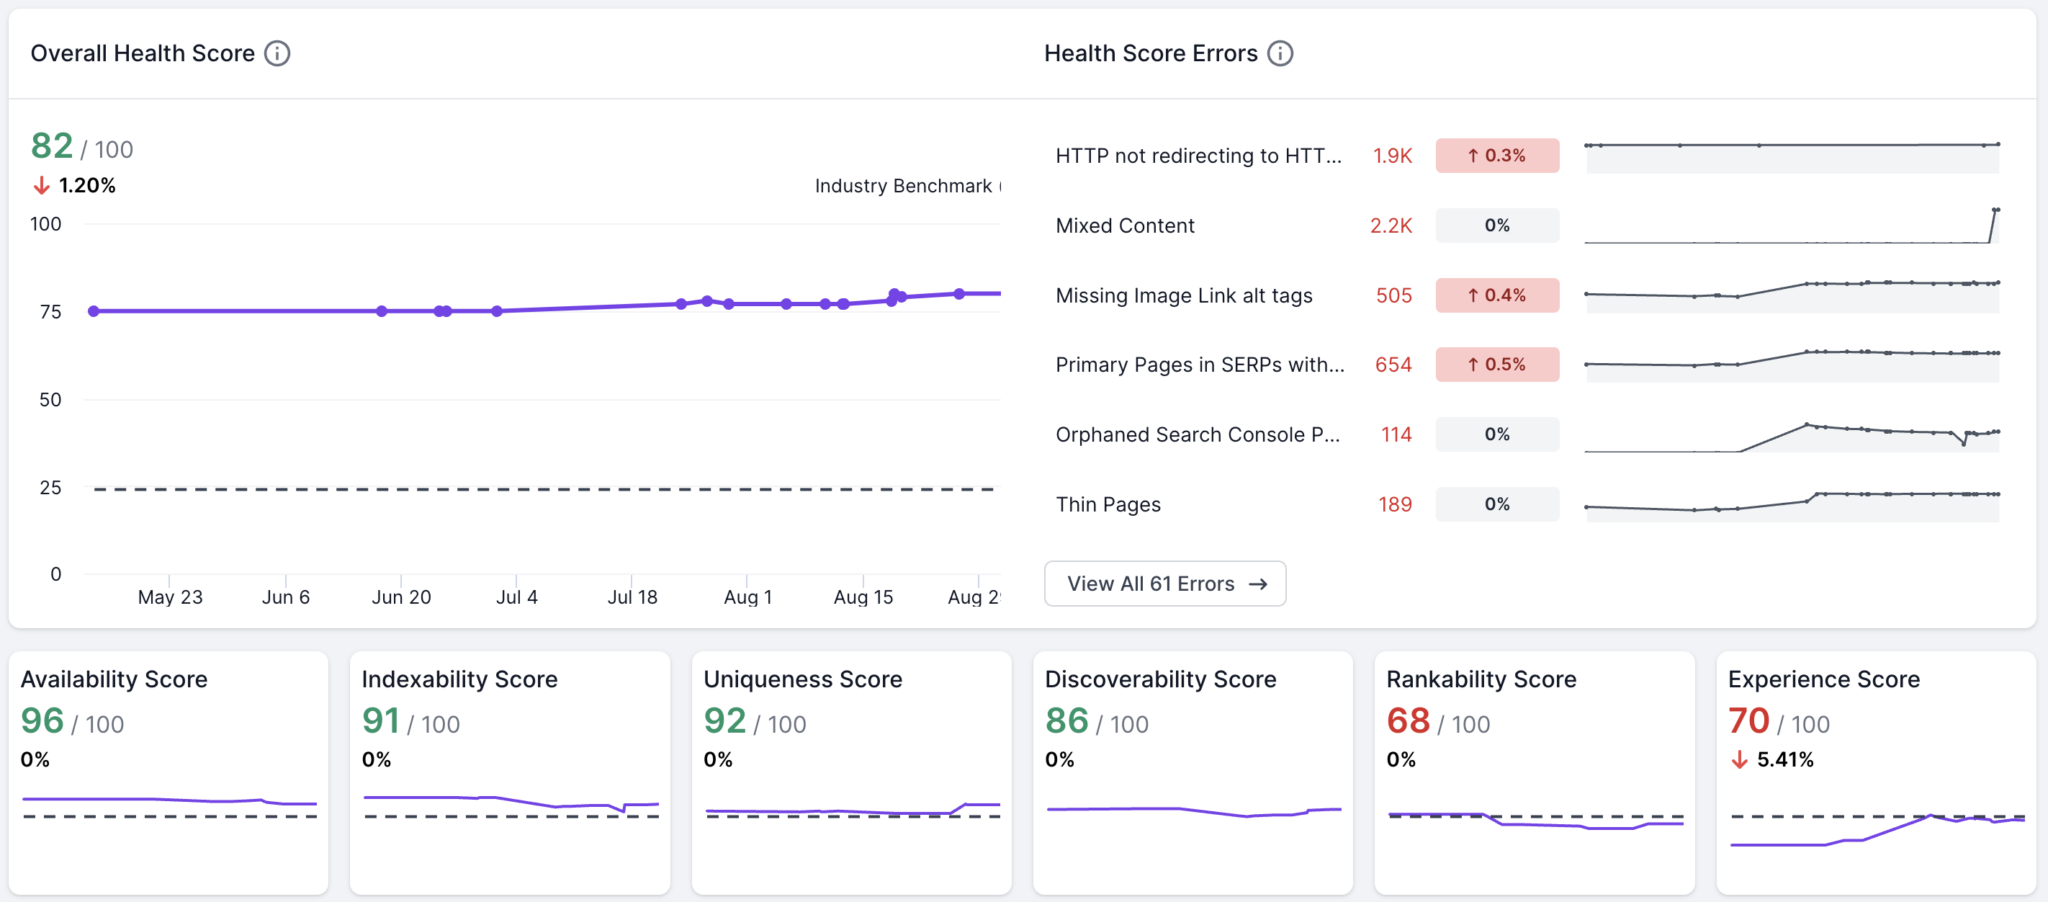The height and width of the screenshot is (902, 2048).
Task: Click the Industry Benchmark legend label
Action: [x=903, y=186]
